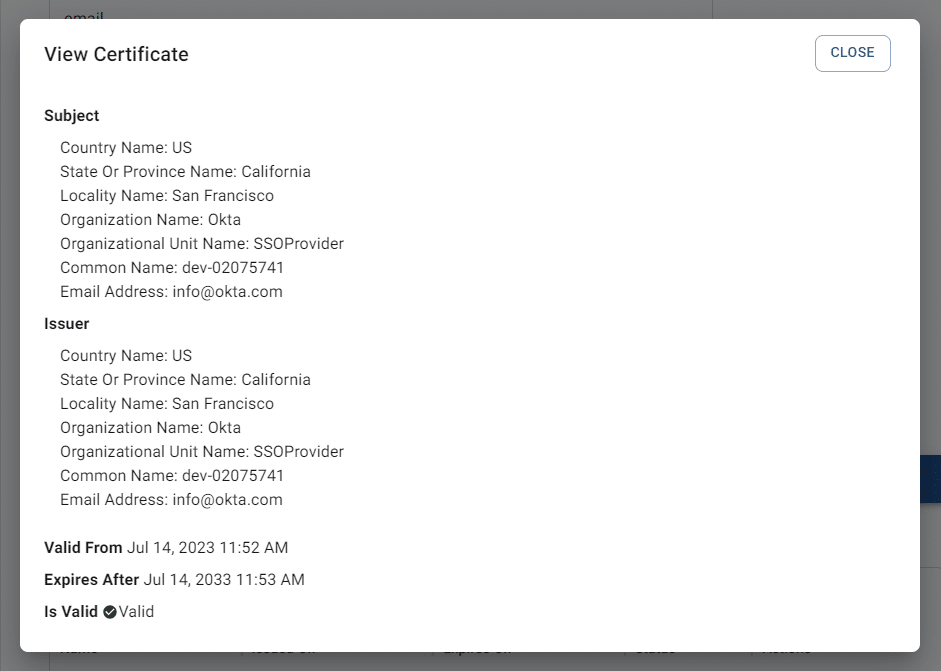Click the blue button at the right edge
This screenshot has width=941, height=671.
[931, 478]
